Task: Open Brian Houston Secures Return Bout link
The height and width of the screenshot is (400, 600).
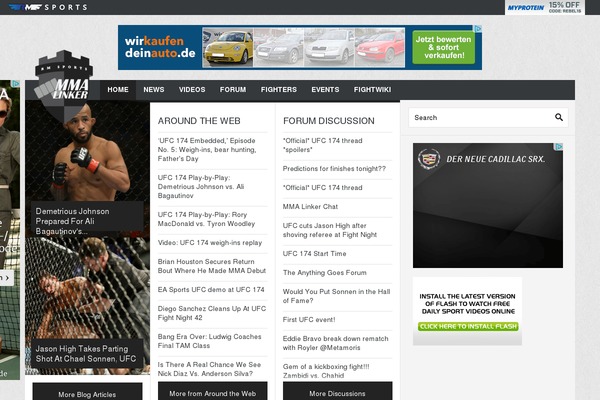Action: coord(212,266)
